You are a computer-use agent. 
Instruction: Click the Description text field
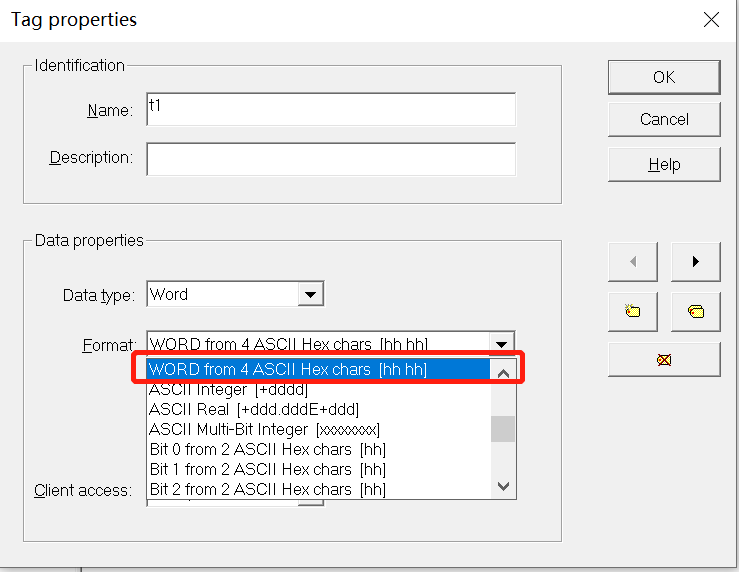pyautogui.click(x=330, y=159)
